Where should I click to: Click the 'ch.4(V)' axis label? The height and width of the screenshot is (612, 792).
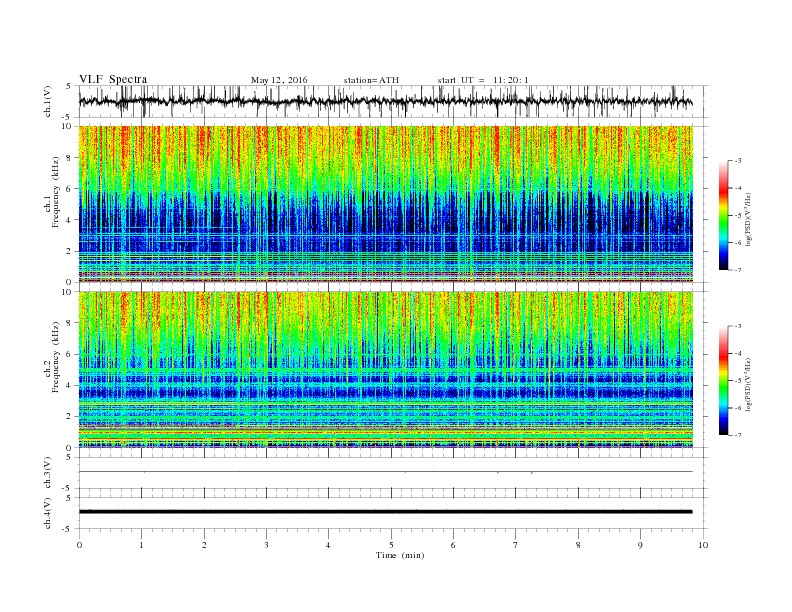pyautogui.click(x=48, y=513)
